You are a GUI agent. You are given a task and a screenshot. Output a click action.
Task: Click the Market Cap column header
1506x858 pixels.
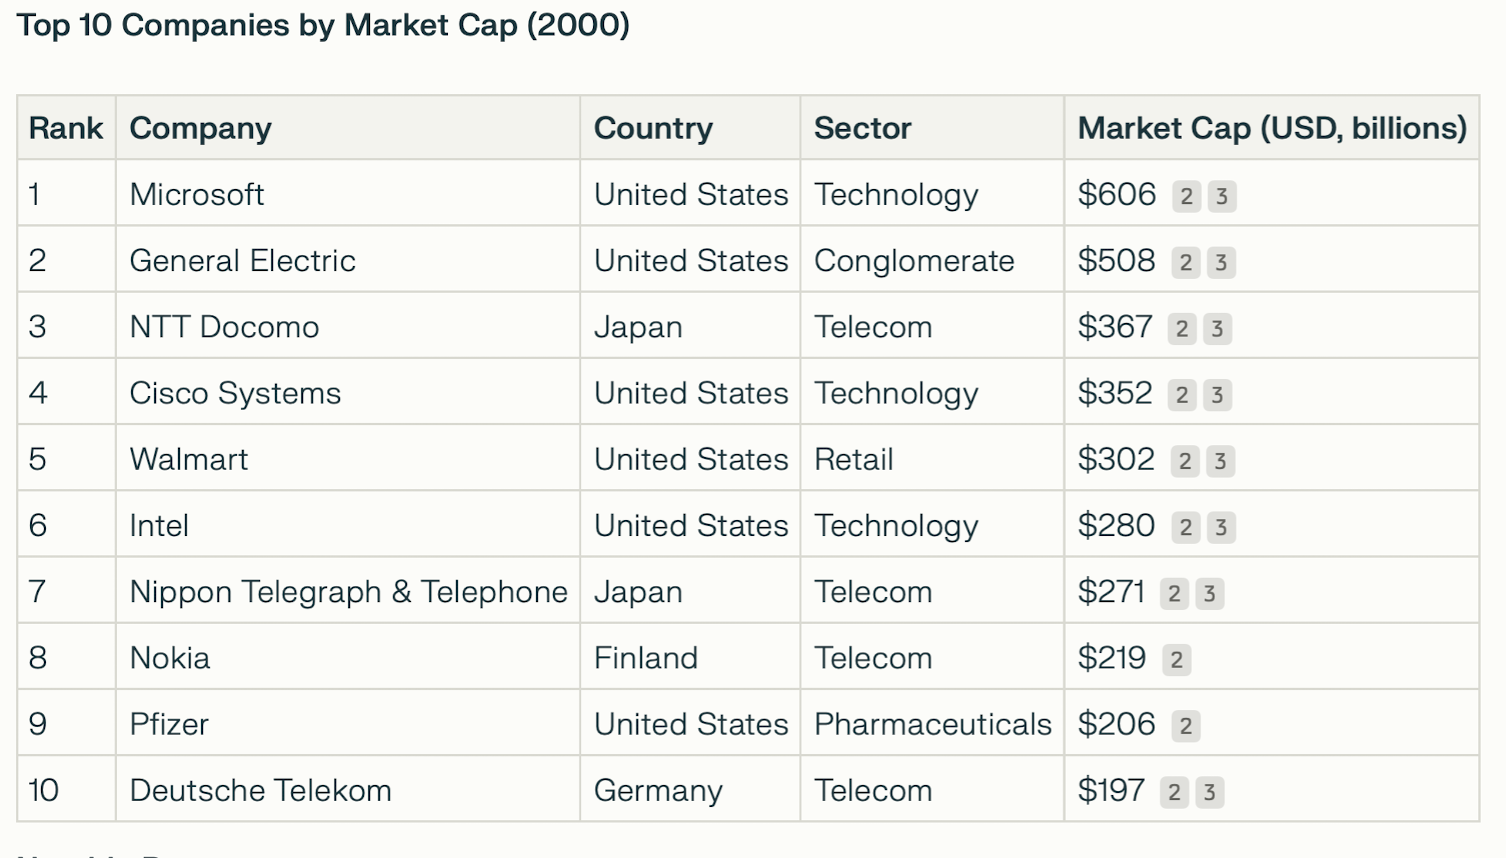[x=1271, y=128]
